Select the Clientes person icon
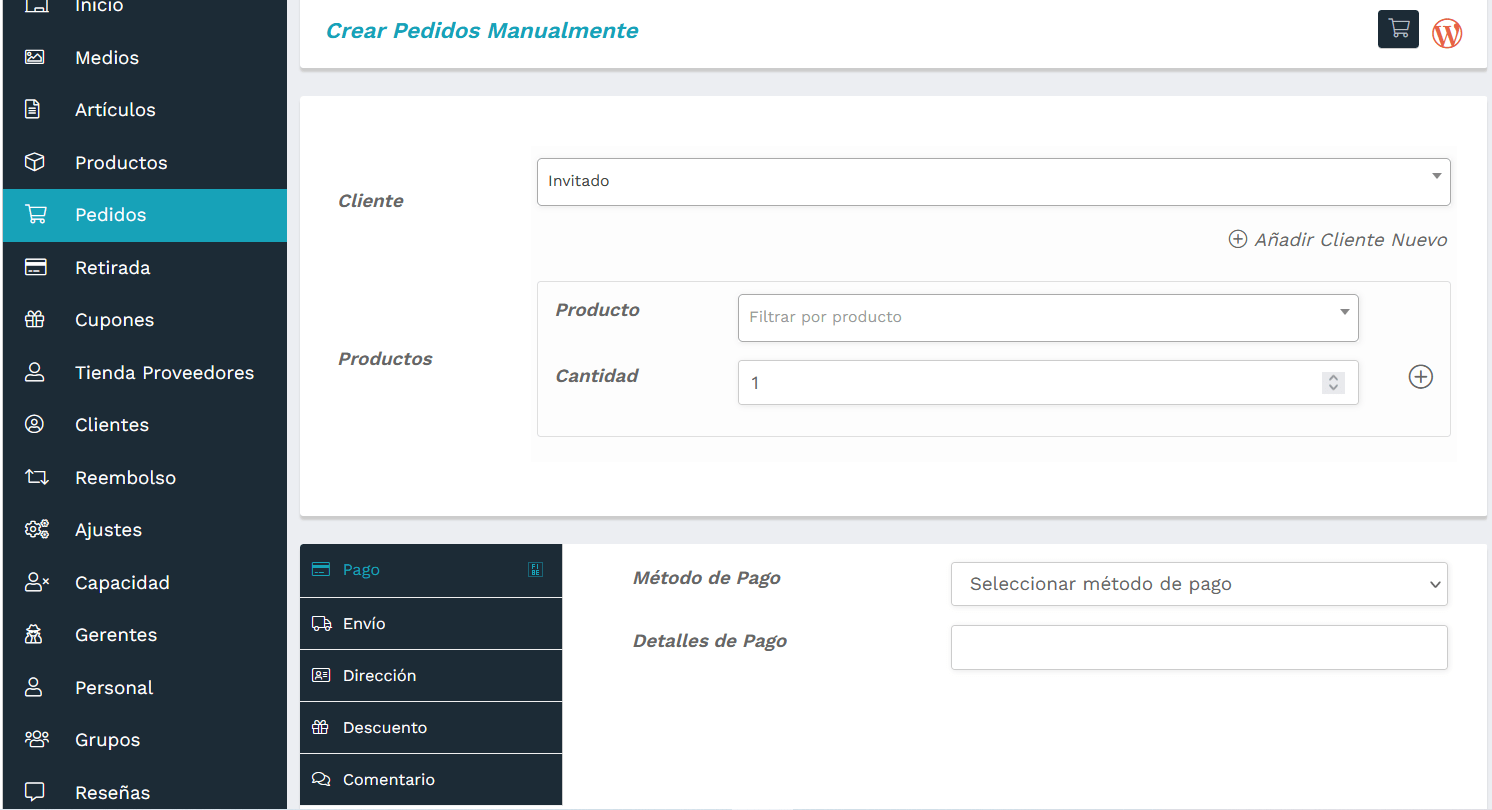Viewport: 1492px width, 810px height. 36,424
